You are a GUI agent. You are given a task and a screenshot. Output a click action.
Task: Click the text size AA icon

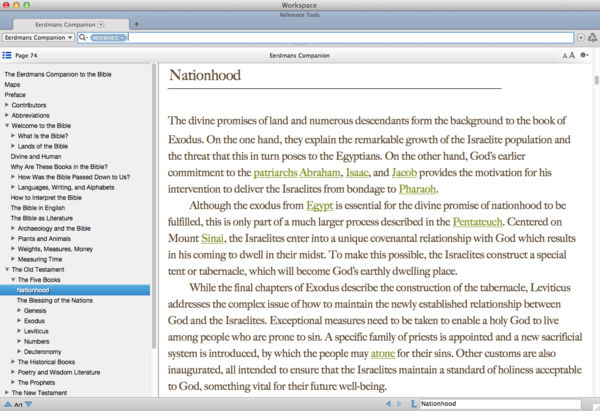point(566,55)
